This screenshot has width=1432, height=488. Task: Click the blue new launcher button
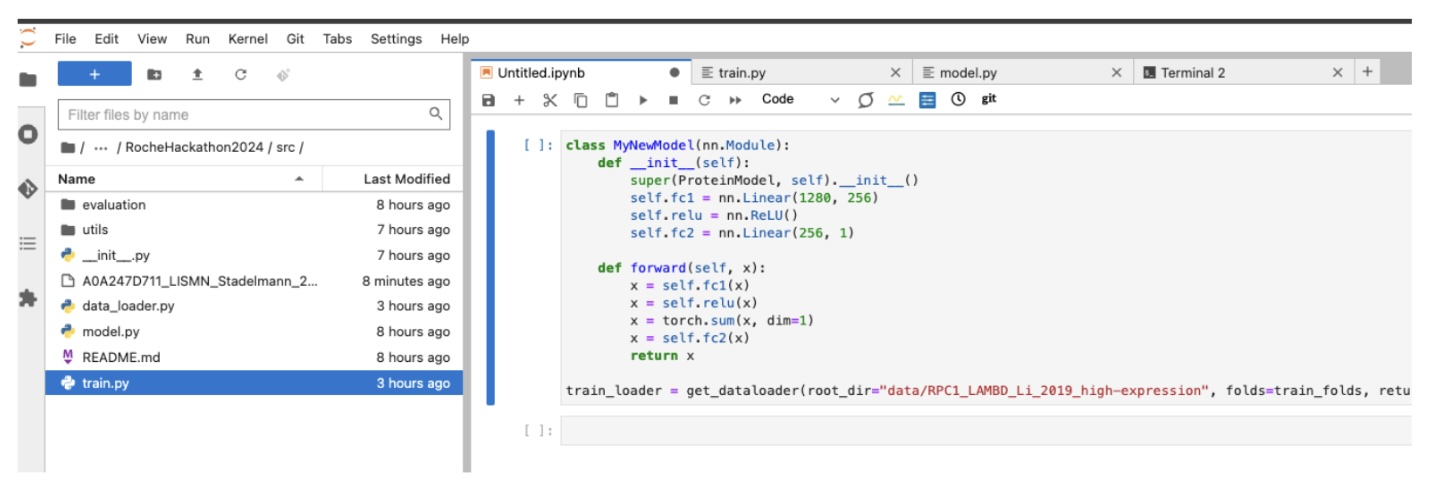[x=94, y=74]
